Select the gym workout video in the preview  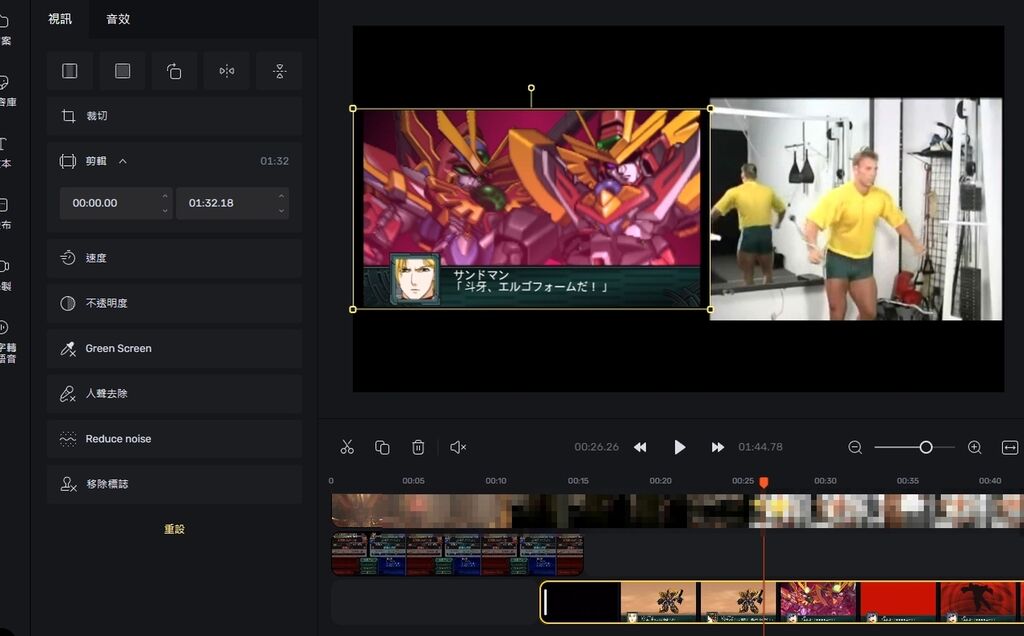point(856,209)
